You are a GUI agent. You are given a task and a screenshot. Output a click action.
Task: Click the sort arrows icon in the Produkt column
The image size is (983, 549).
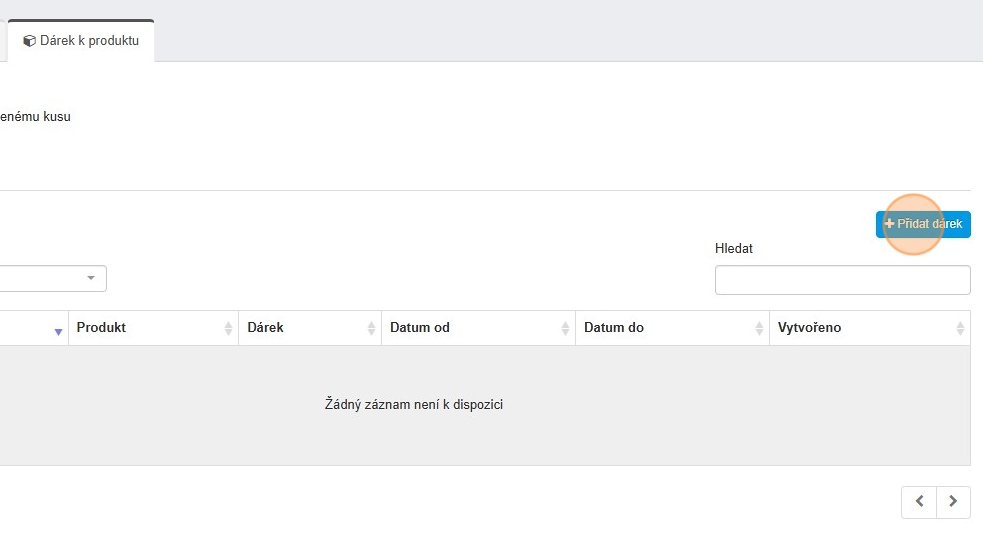(228, 328)
